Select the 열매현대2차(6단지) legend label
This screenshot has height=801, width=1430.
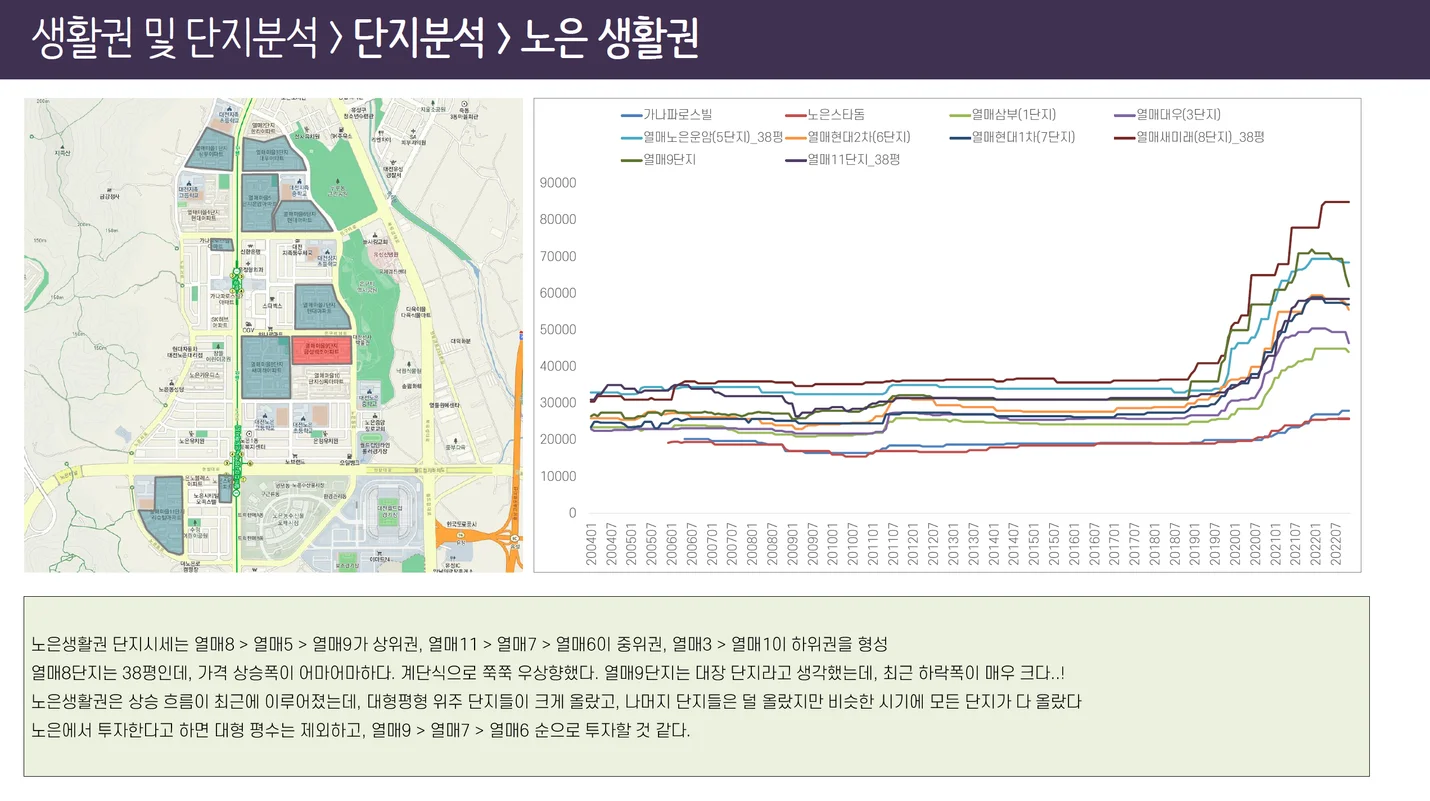pos(858,137)
